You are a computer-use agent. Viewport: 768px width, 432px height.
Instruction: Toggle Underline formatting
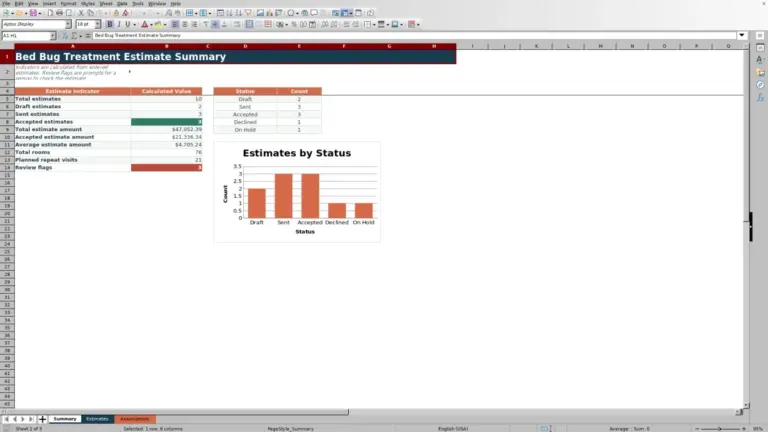click(x=128, y=24)
